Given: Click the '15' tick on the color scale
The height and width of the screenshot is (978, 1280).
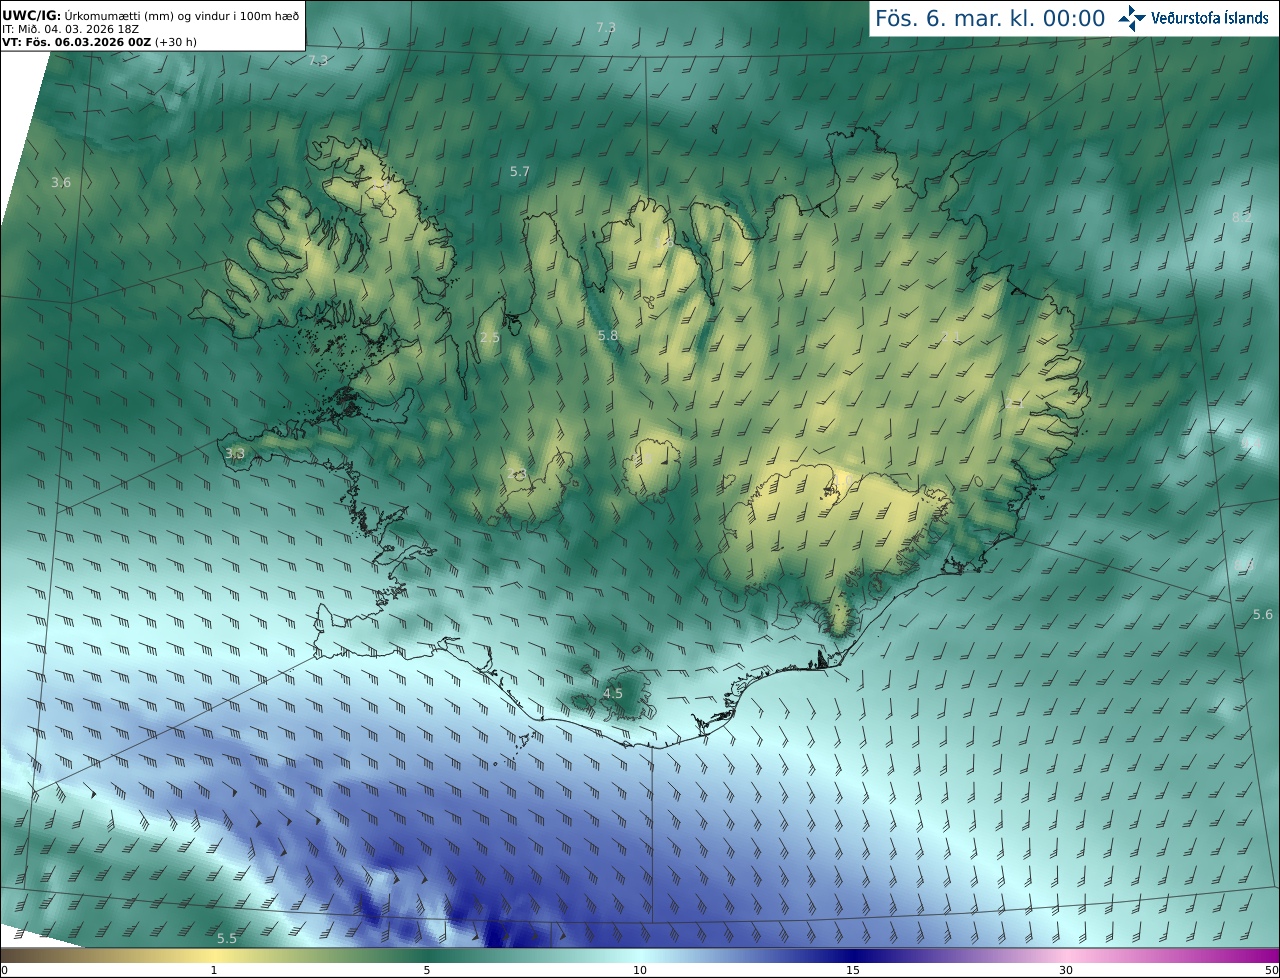Looking at the screenshot, I should [x=853, y=970].
